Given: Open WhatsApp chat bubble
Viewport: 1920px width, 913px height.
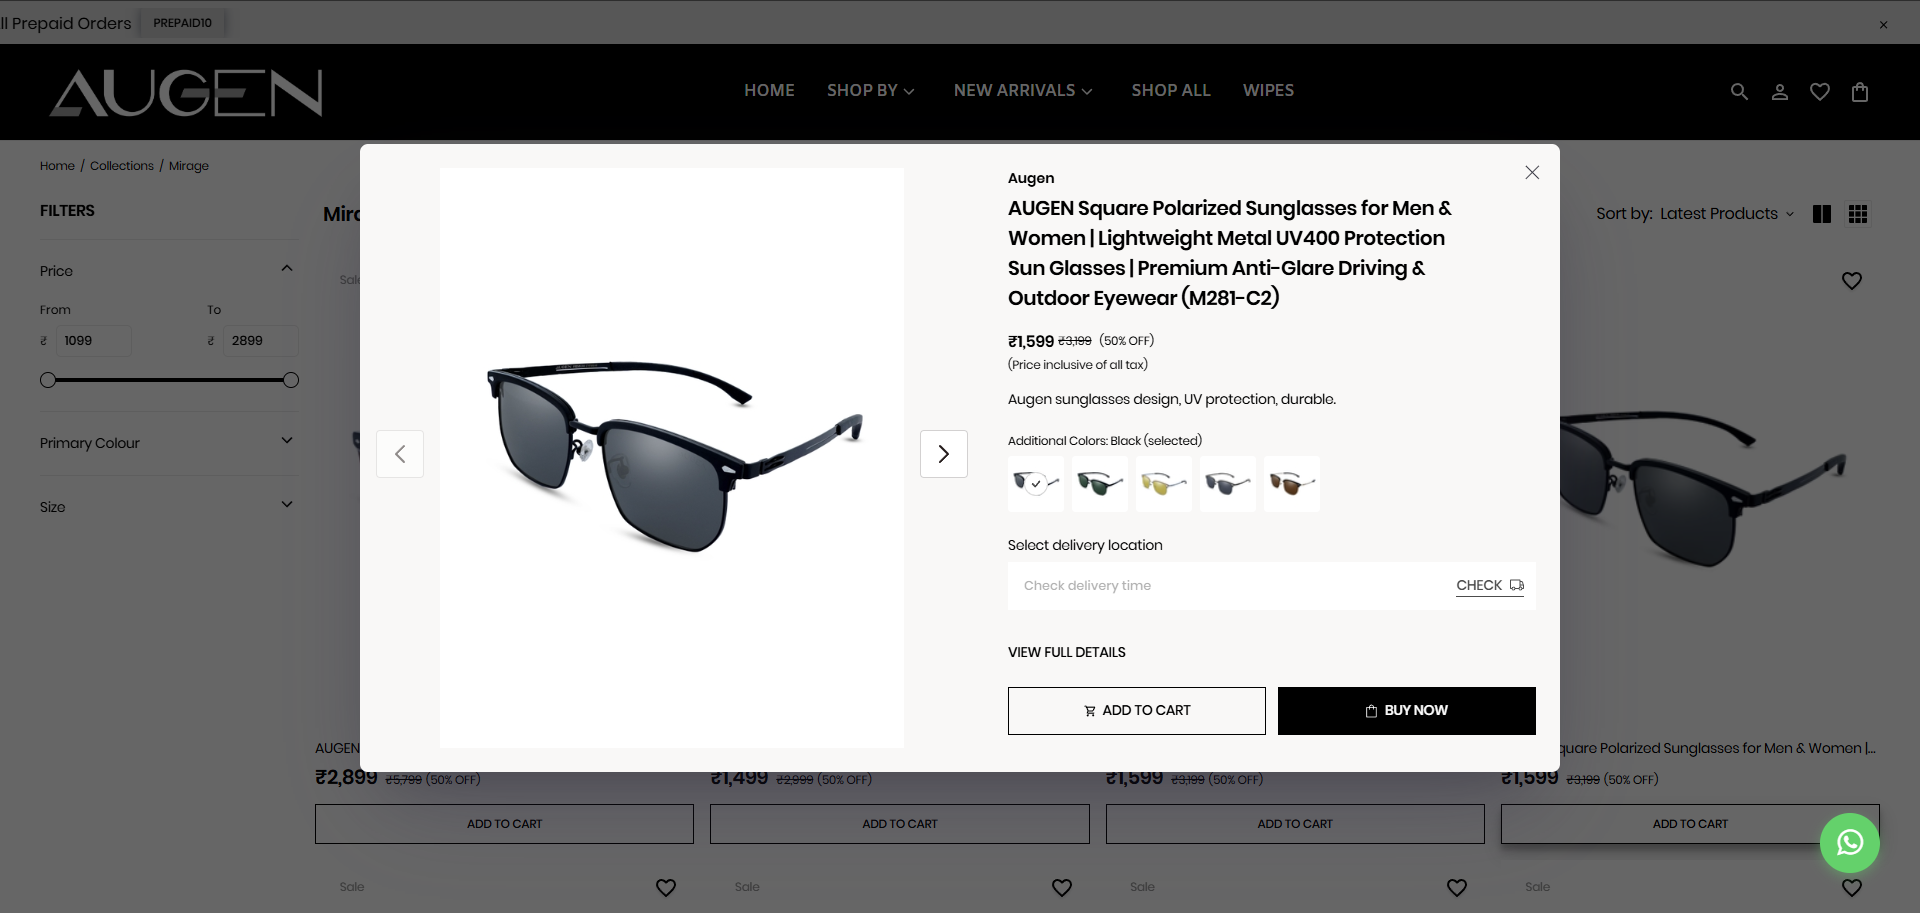Looking at the screenshot, I should [x=1850, y=843].
